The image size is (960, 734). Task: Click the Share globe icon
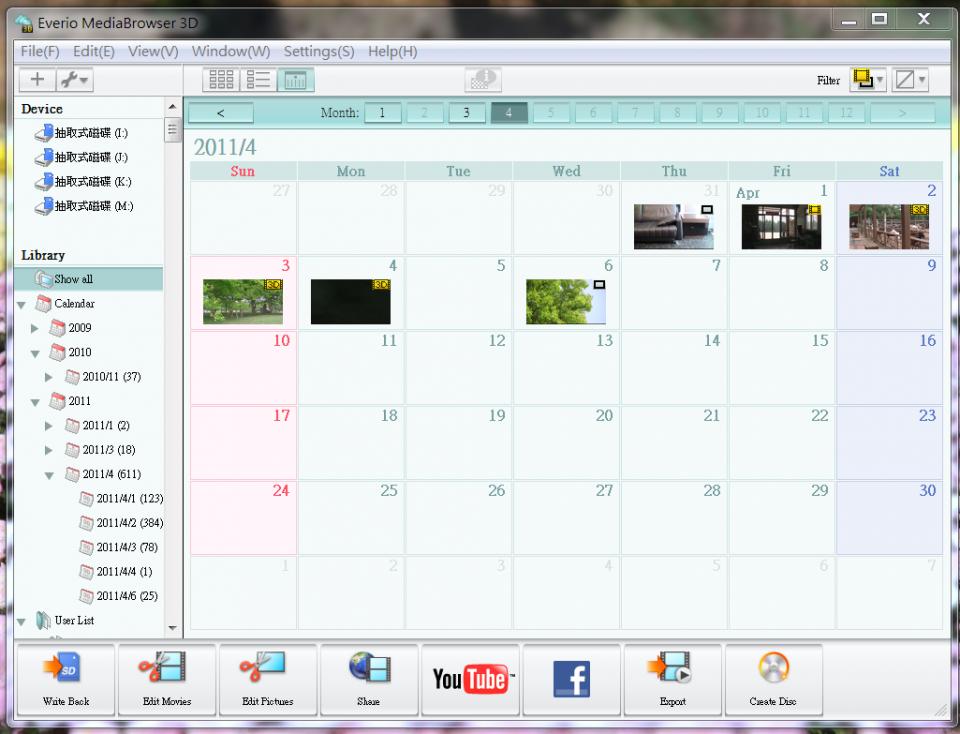click(x=369, y=679)
